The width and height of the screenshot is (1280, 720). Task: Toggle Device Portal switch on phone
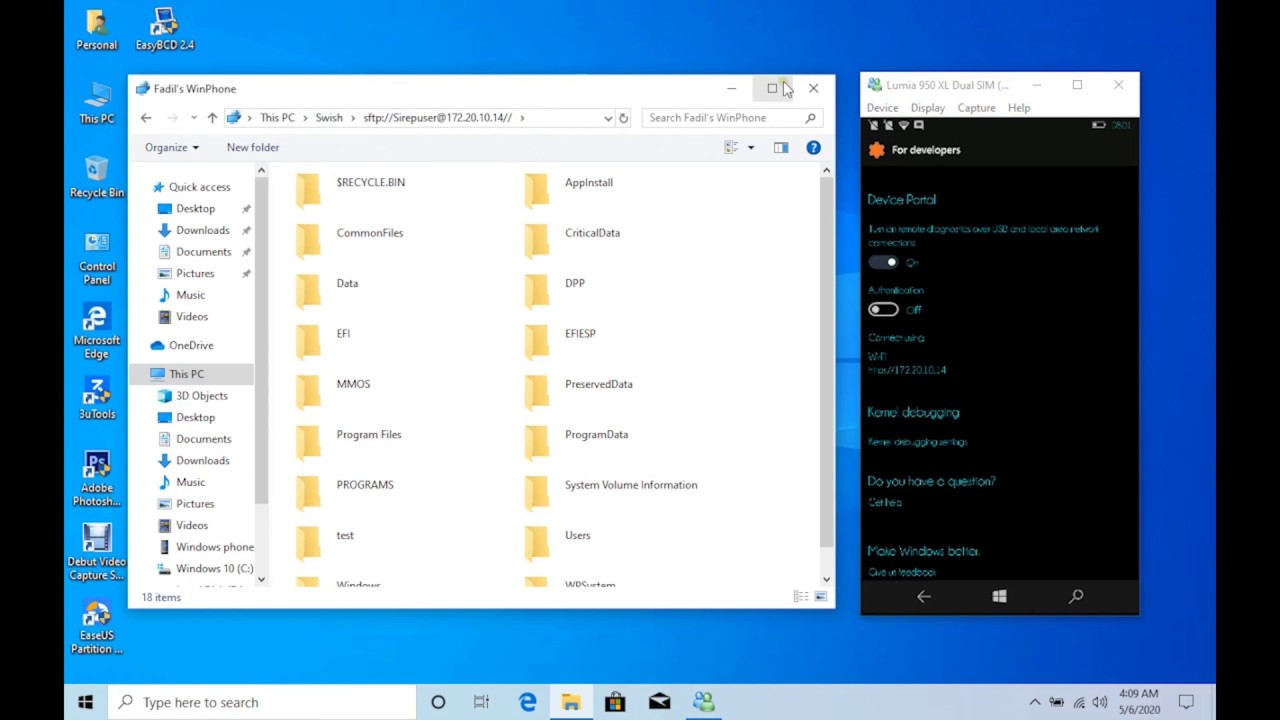click(883, 262)
